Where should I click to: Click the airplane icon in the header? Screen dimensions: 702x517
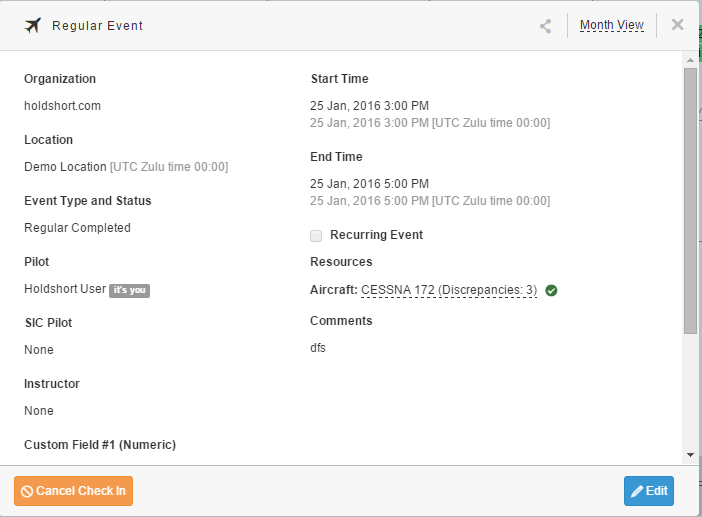tap(33, 26)
